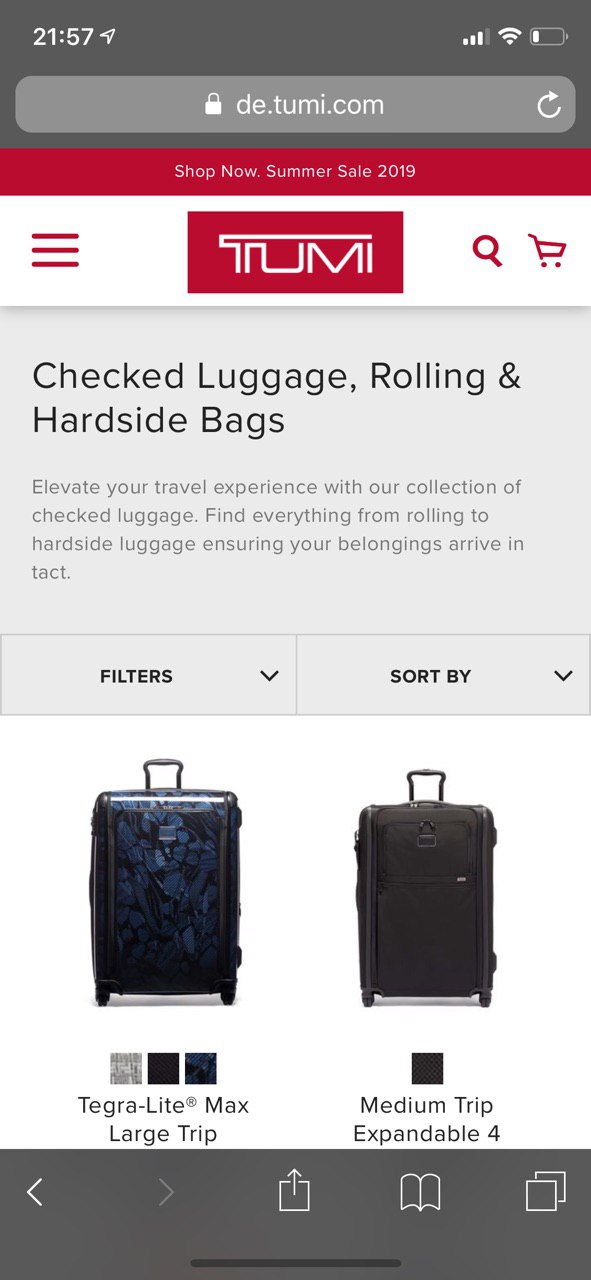Reload the page in Safari
591x1280 pixels.
[548, 105]
